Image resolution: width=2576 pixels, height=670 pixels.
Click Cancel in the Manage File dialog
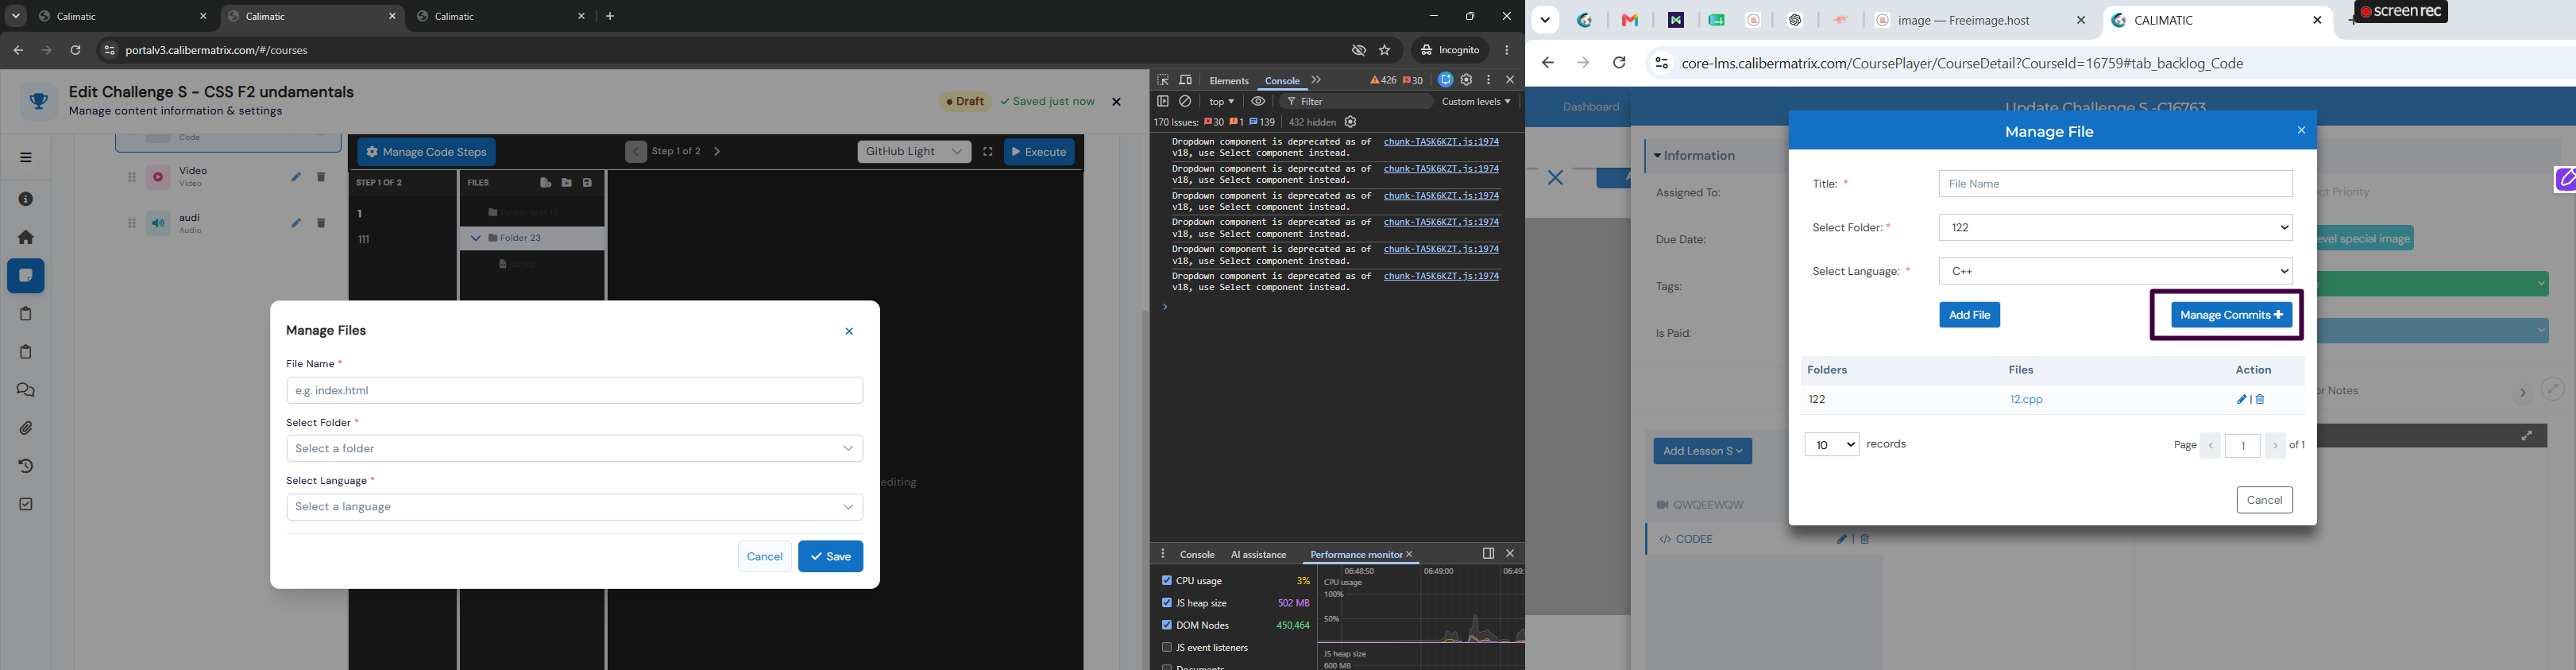pyautogui.click(x=2264, y=500)
